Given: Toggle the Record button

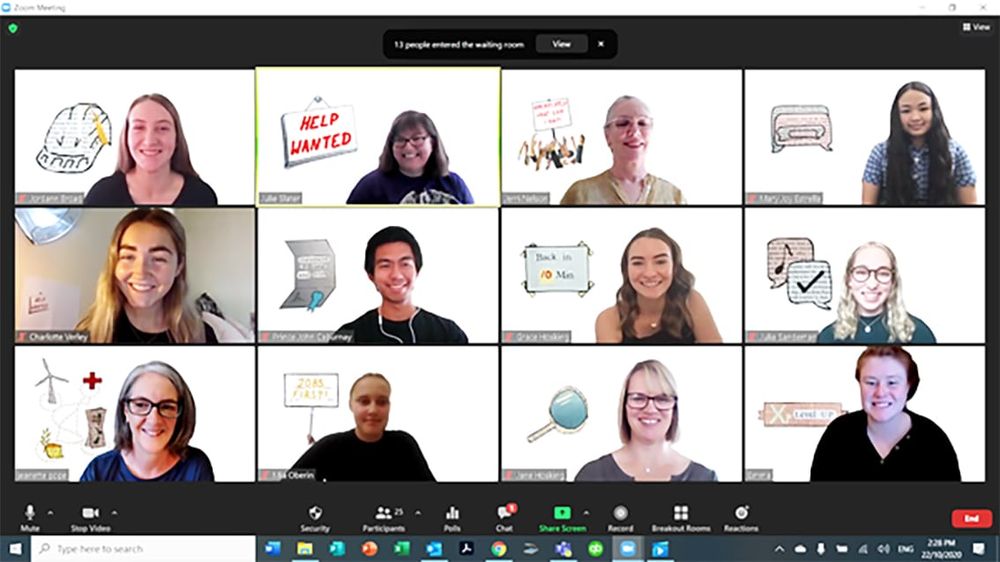Looking at the screenshot, I should click(620, 518).
